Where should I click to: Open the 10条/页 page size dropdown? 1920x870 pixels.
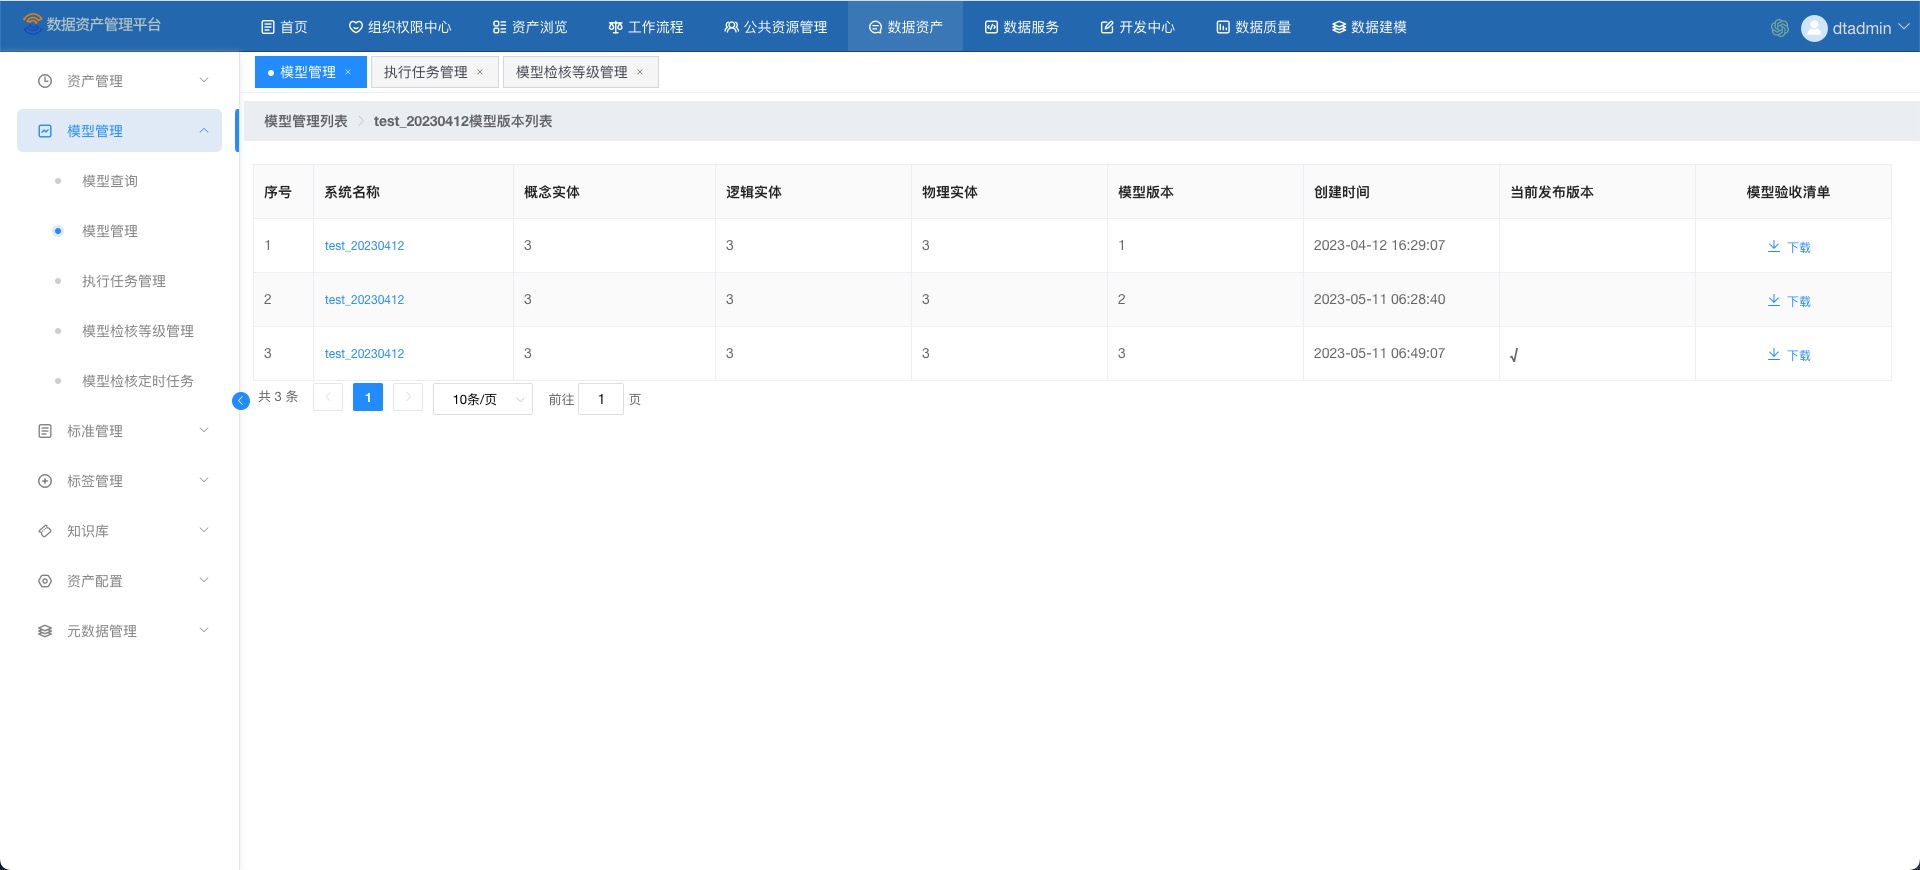pyautogui.click(x=483, y=399)
